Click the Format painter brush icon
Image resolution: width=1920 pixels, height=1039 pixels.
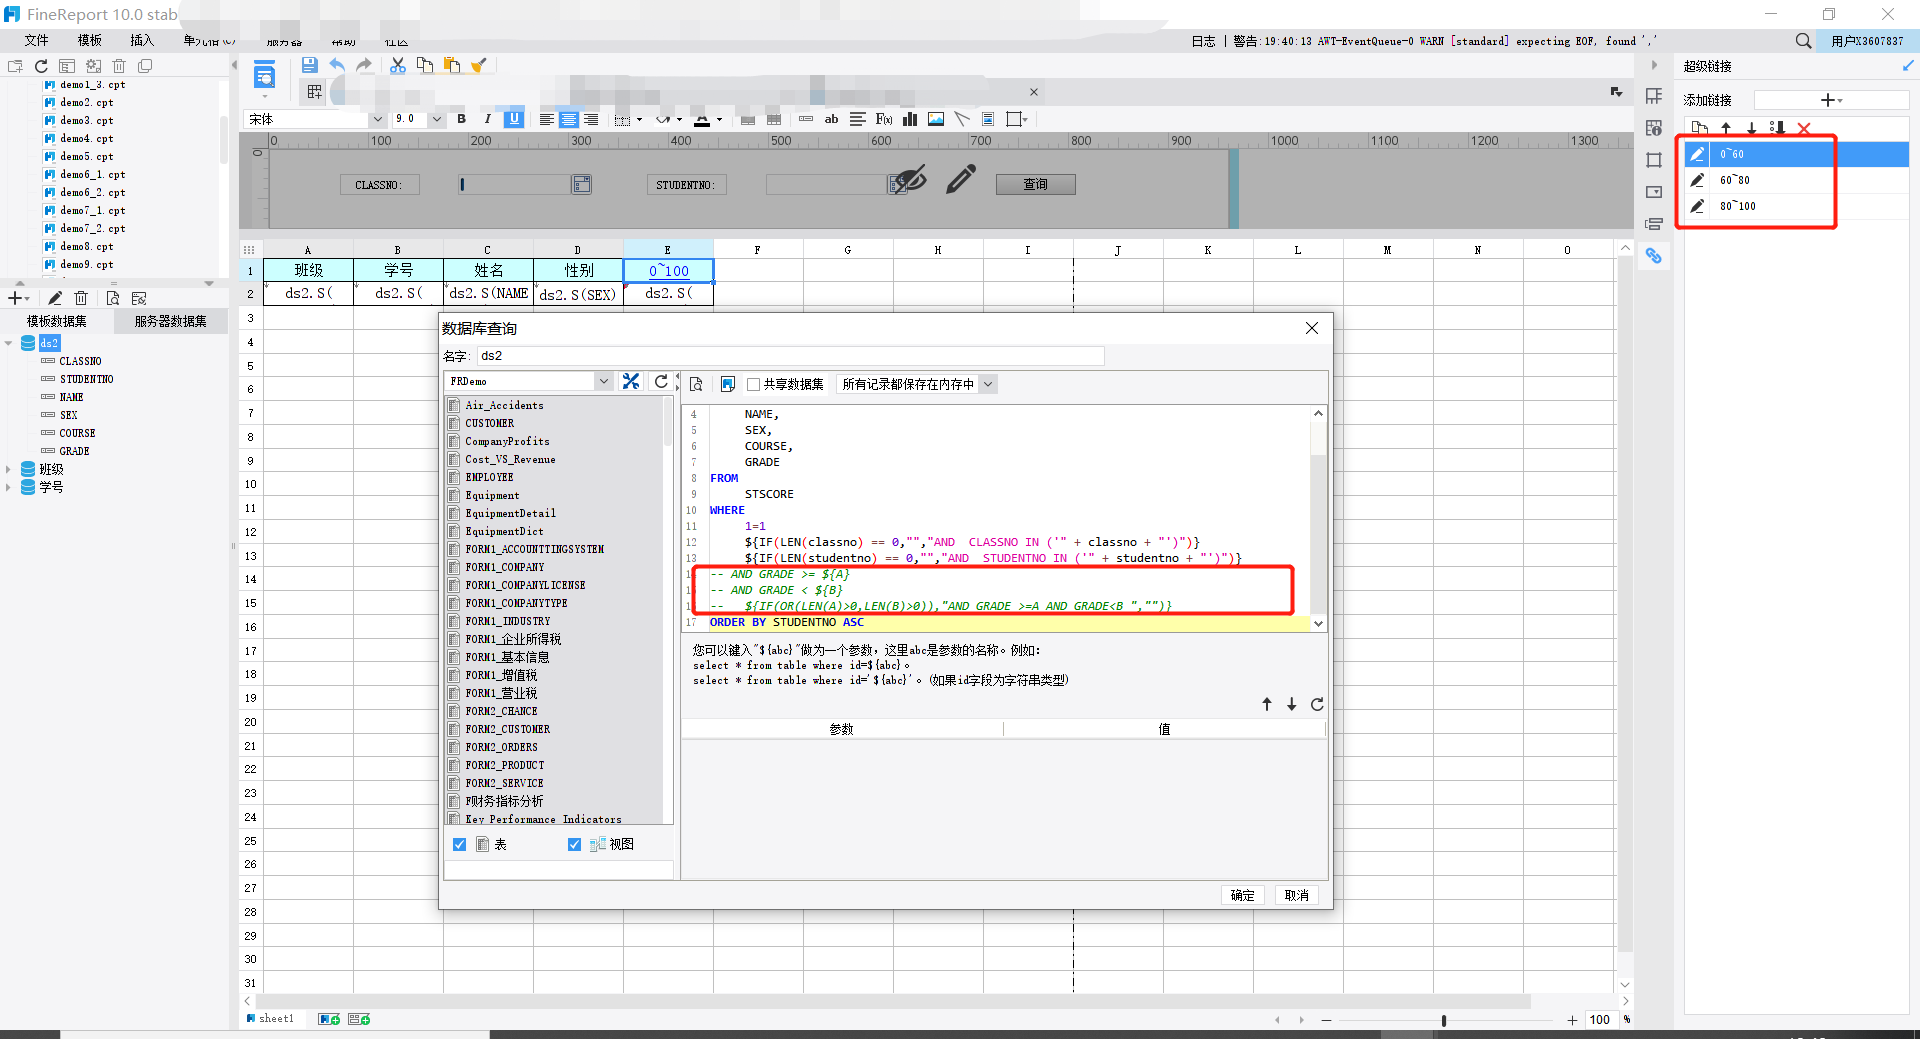pos(479,65)
